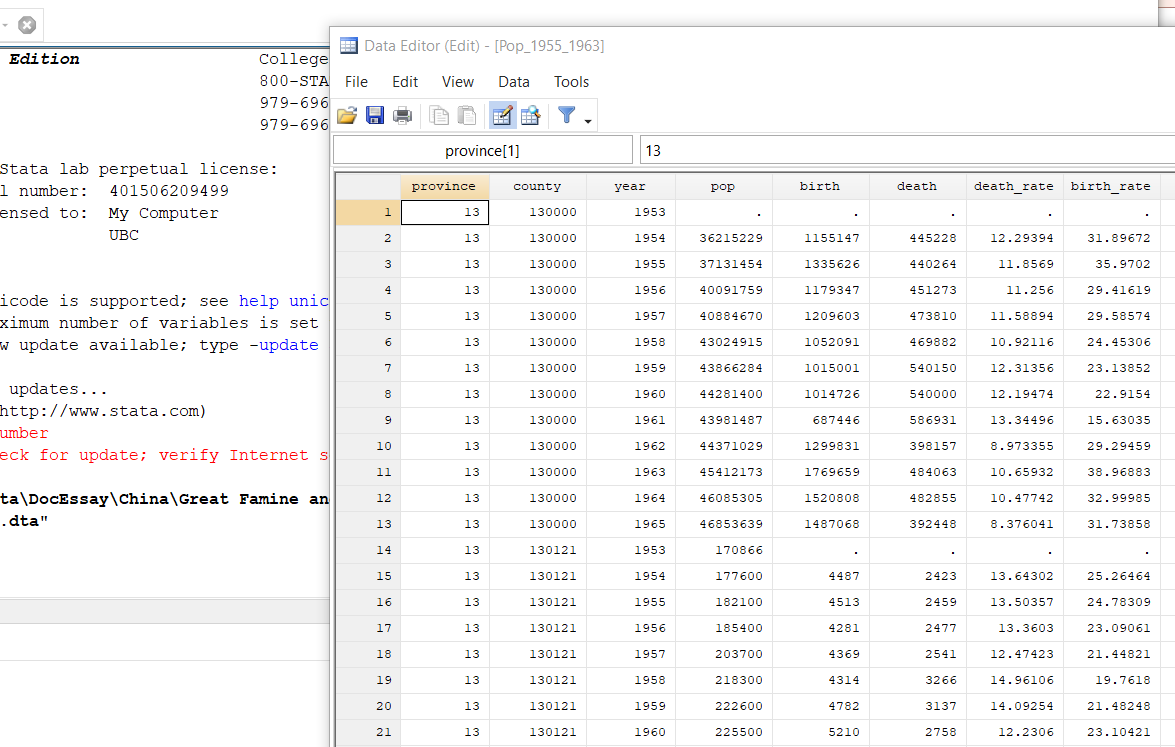Toggle Edit mode pencil icon
The width and height of the screenshot is (1175, 747).
502,116
